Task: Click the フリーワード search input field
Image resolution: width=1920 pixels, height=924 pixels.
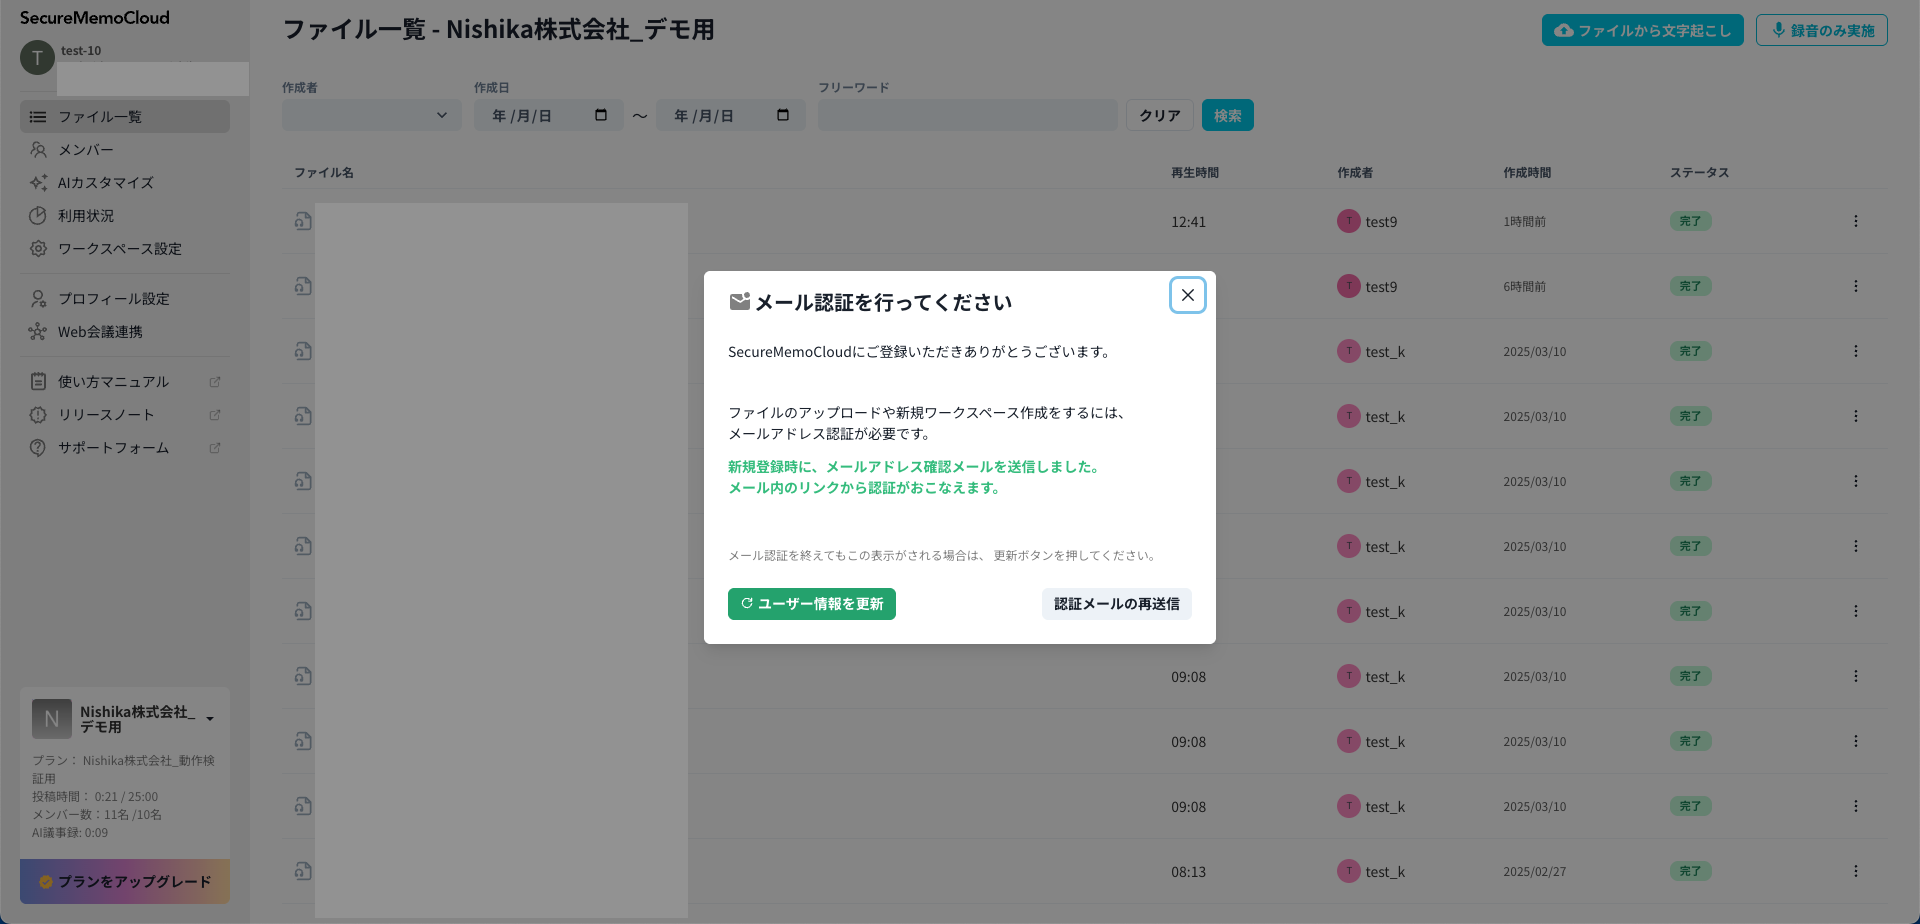Action: [967, 116]
